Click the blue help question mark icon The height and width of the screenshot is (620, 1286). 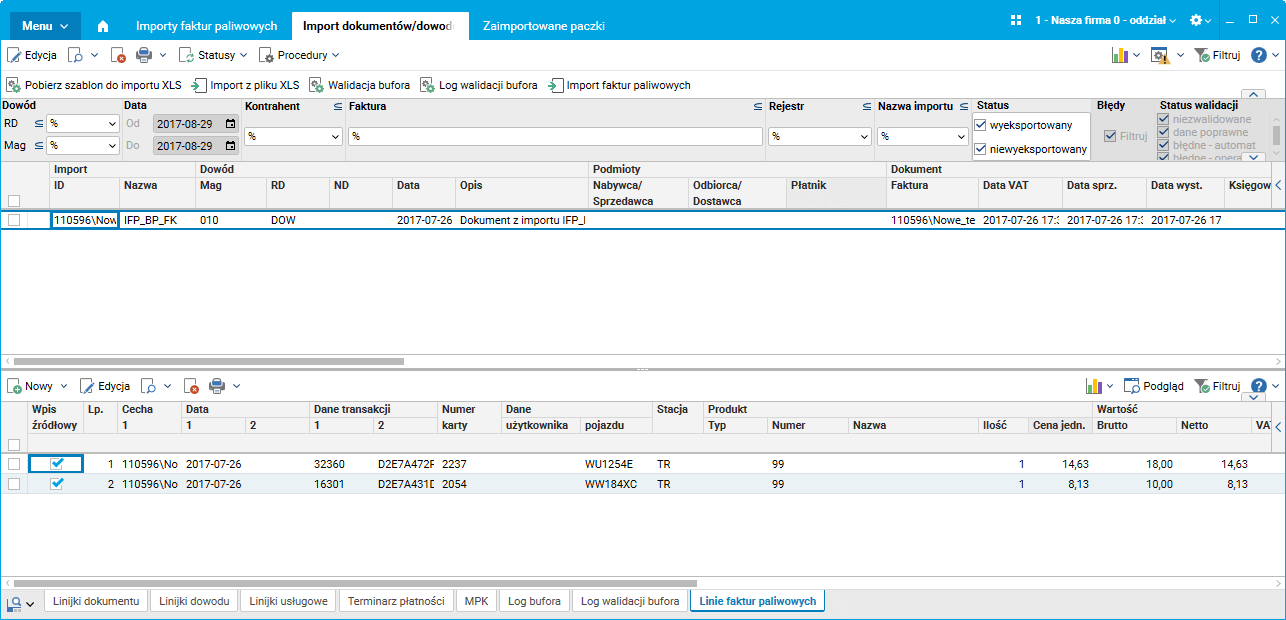[x=1259, y=55]
